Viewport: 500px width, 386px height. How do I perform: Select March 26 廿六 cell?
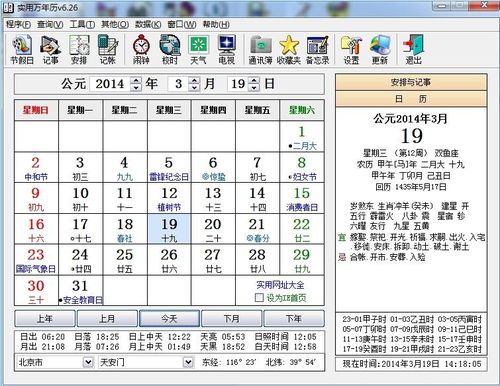169,260
